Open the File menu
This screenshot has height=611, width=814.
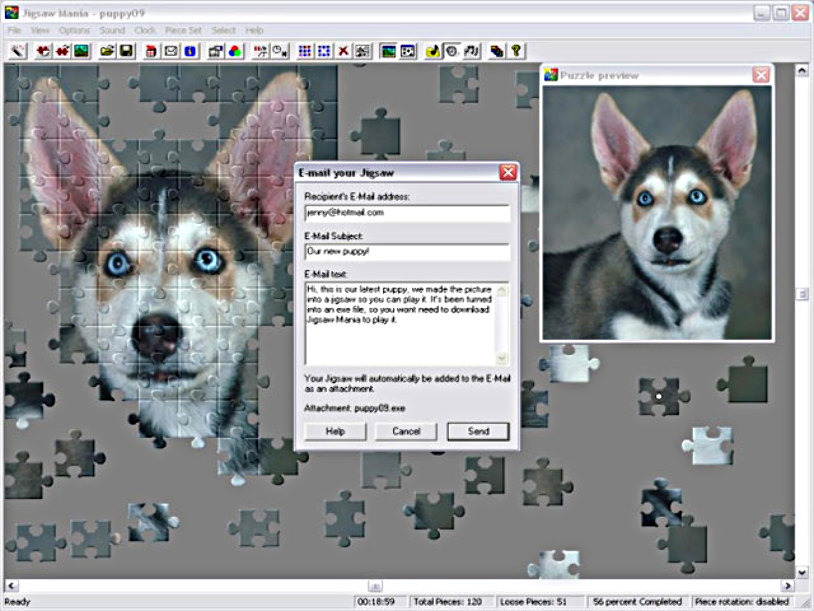14,30
